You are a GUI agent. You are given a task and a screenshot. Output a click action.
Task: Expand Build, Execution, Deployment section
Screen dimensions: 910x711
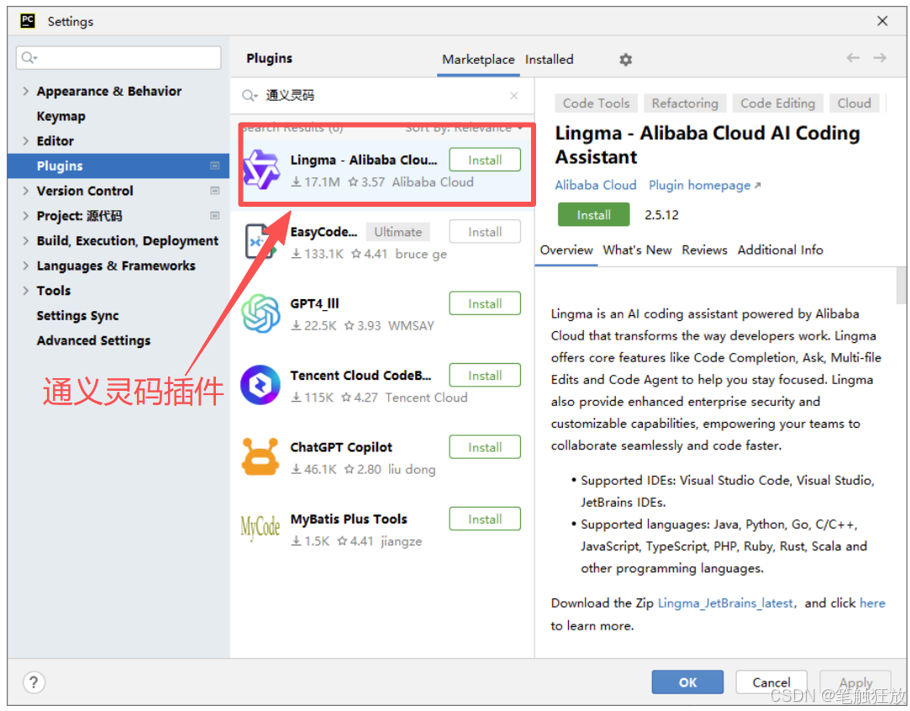click(26, 240)
